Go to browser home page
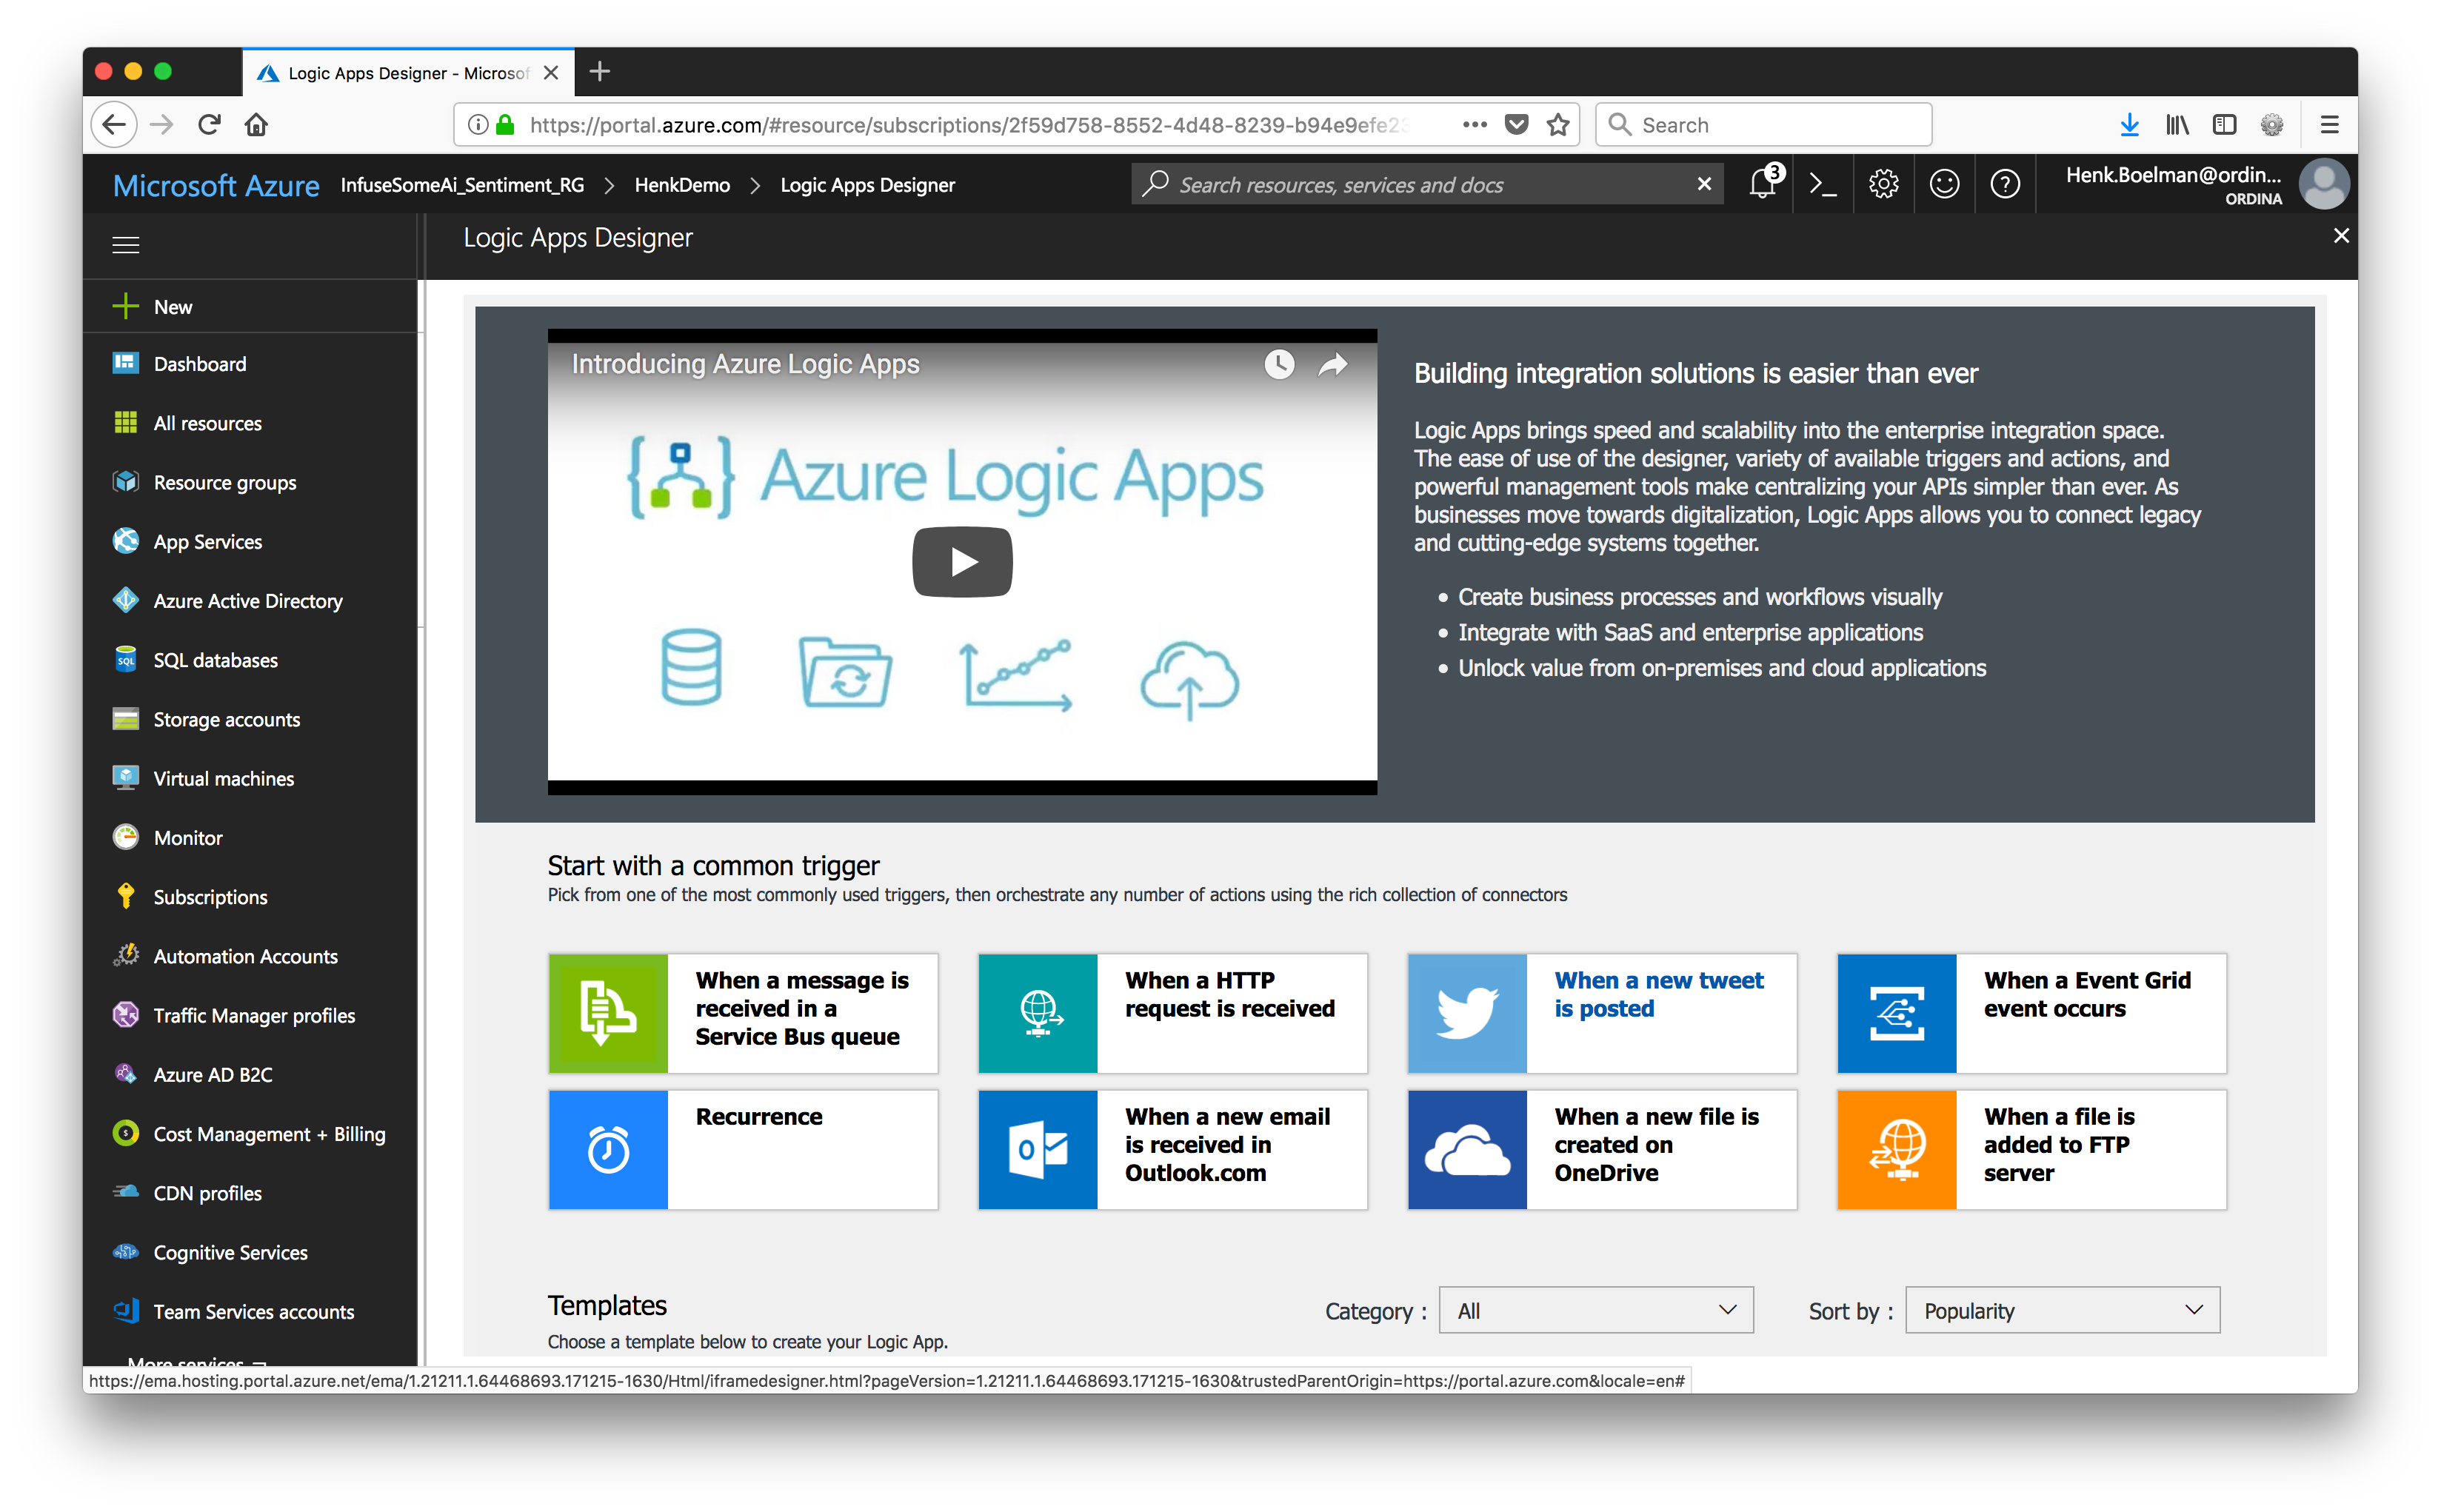 256,124
